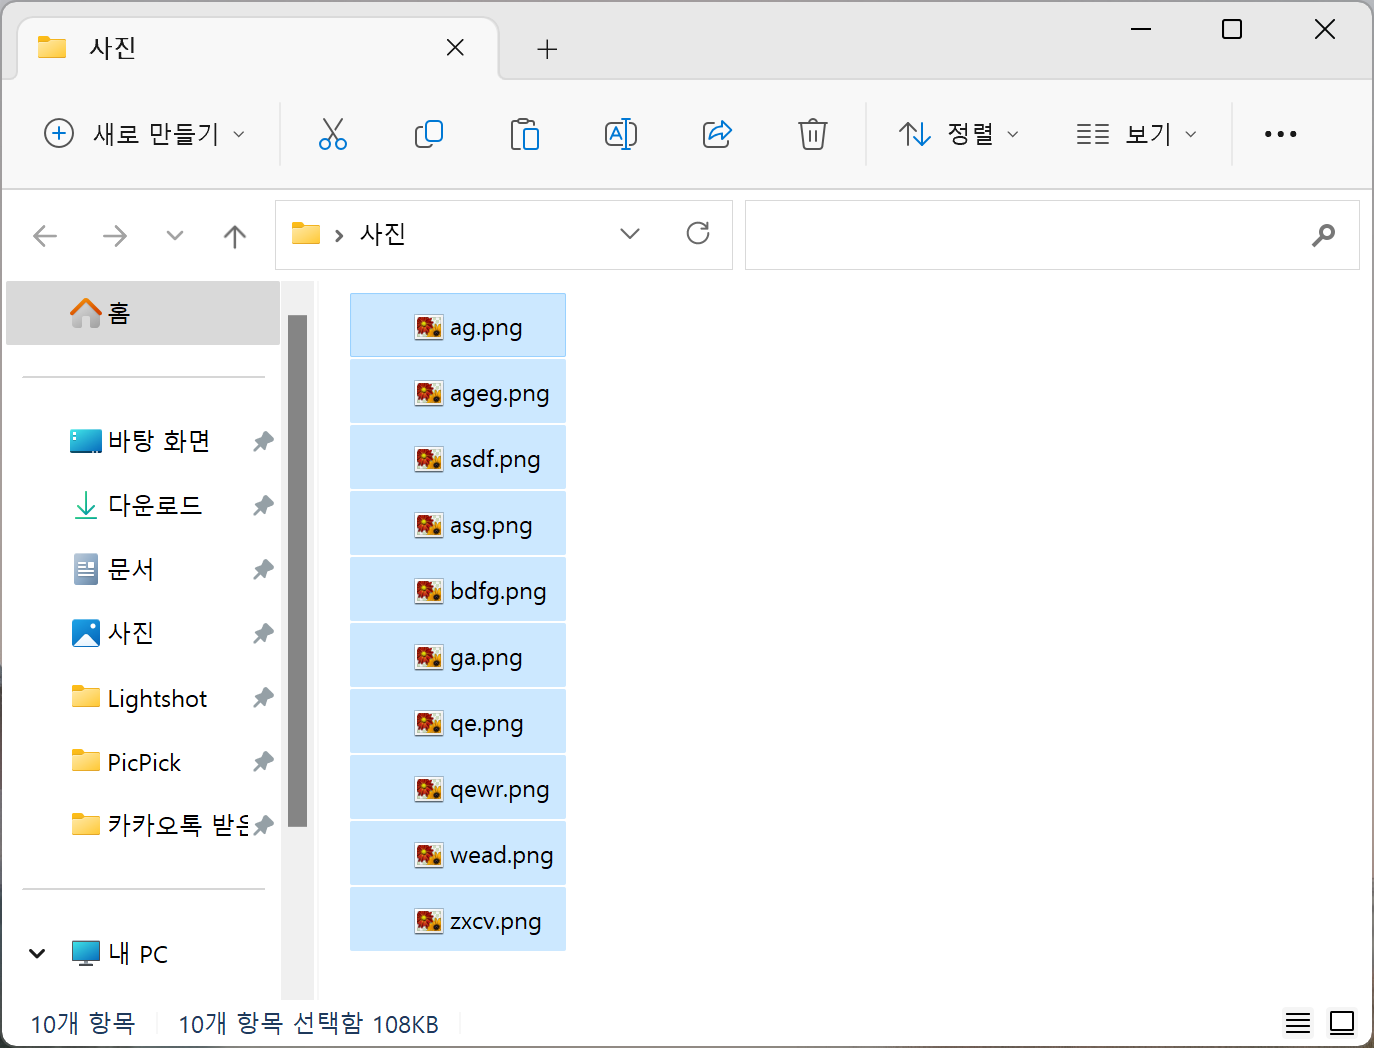Viewport: 1374px width, 1048px height.
Task: Click the address bar chevron before 사진
Action: [x=339, y=235]
